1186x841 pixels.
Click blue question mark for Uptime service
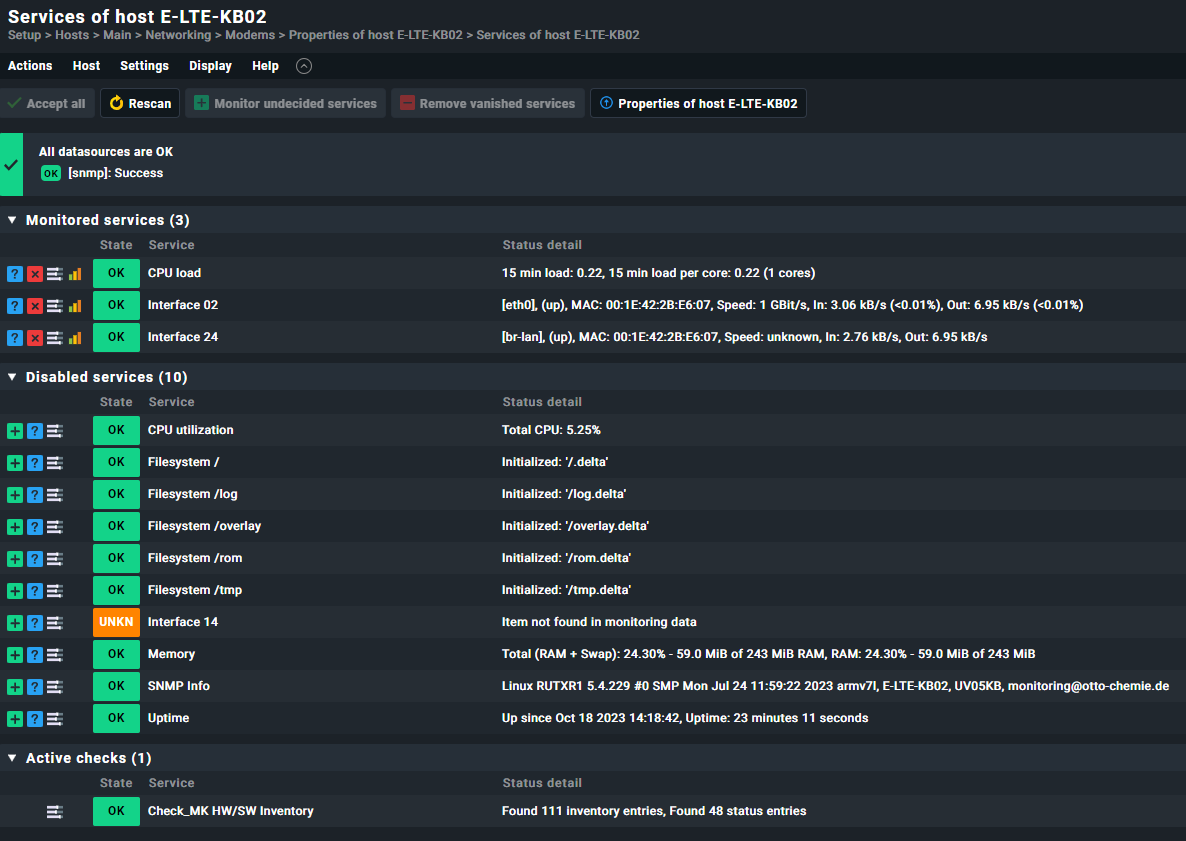35,718
